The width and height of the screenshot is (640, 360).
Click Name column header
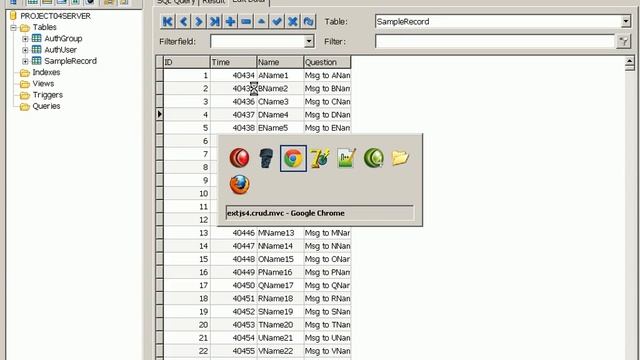(280, 62)
